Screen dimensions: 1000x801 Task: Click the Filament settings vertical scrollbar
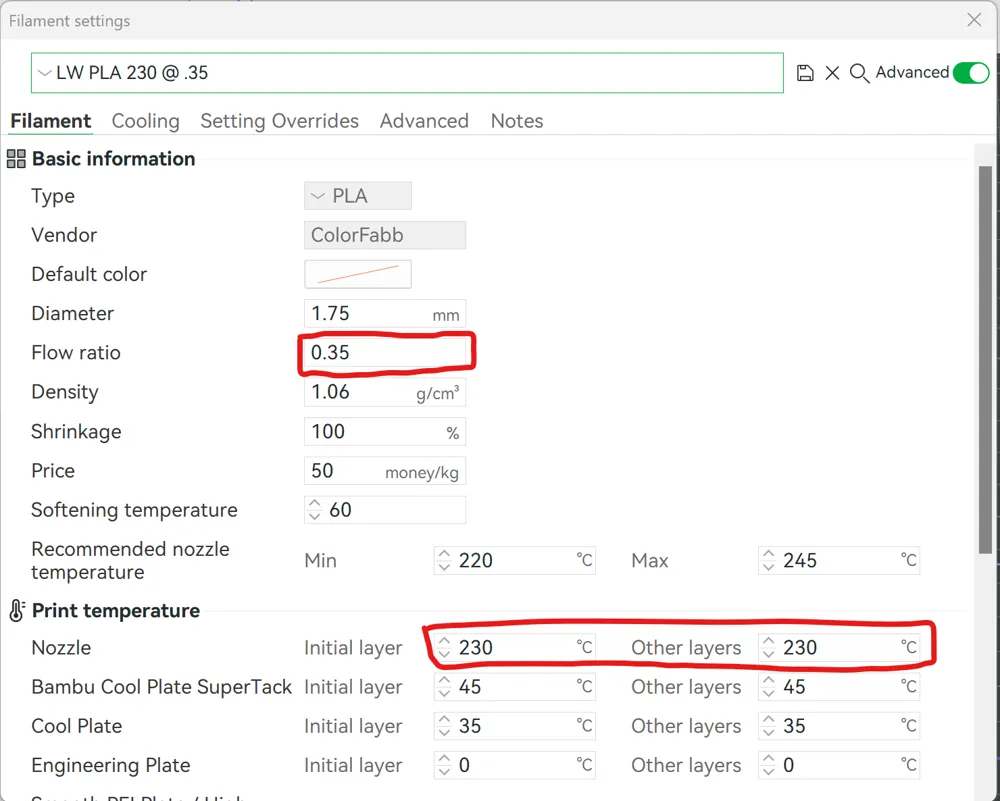(x=985, y=360)
